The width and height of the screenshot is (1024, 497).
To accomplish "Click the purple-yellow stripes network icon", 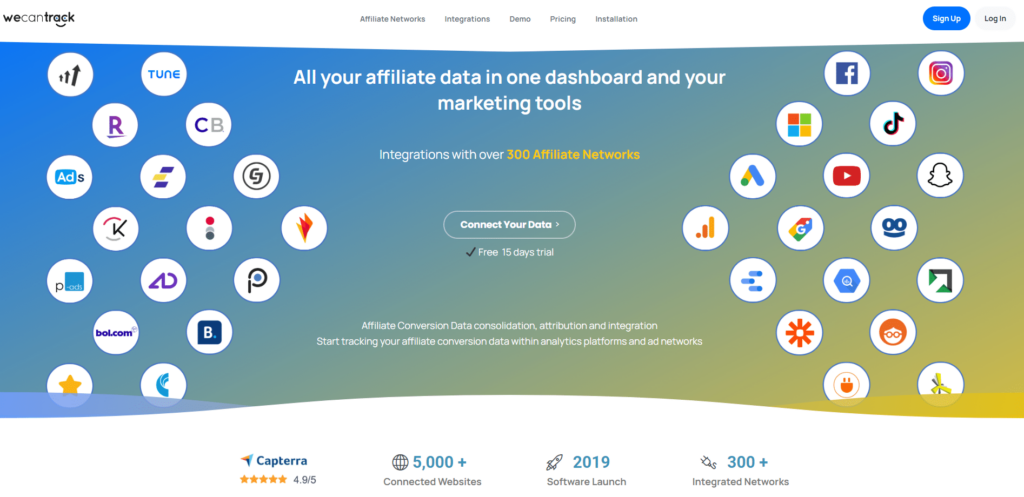I will pyautogui.click(x=163, y=177).
